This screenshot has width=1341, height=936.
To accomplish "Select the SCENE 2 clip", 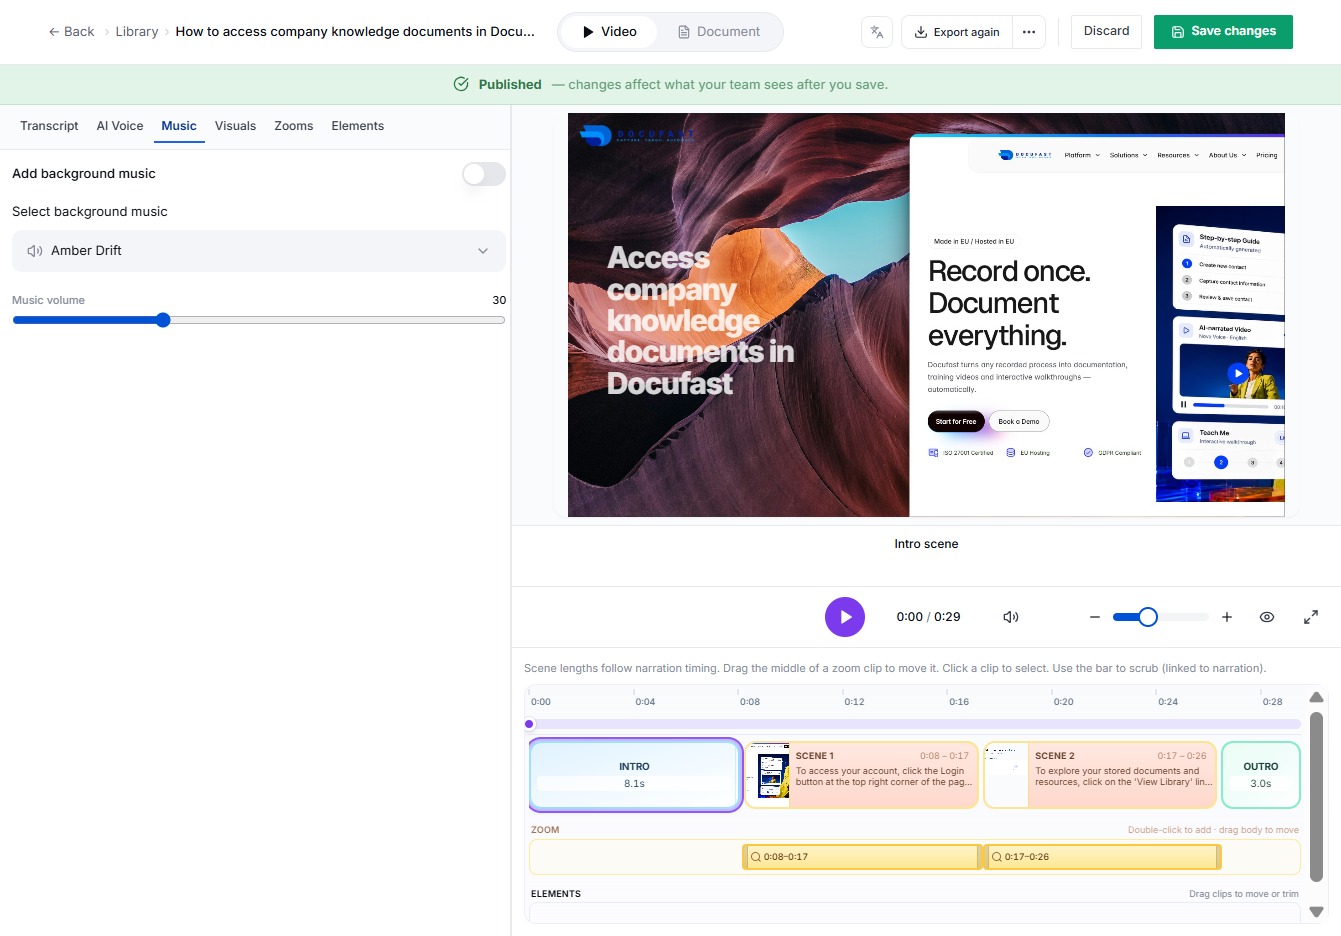I will click(x=1100, y=775).
